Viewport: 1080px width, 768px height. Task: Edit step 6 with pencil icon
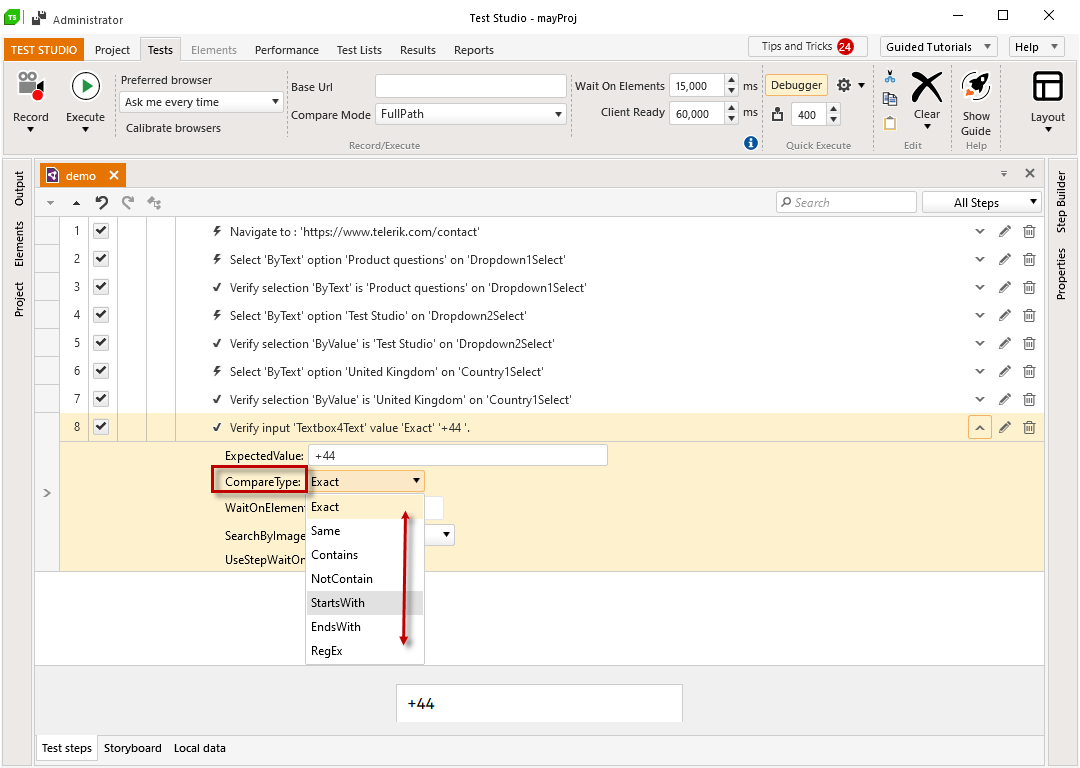(x=1005, y=371)
